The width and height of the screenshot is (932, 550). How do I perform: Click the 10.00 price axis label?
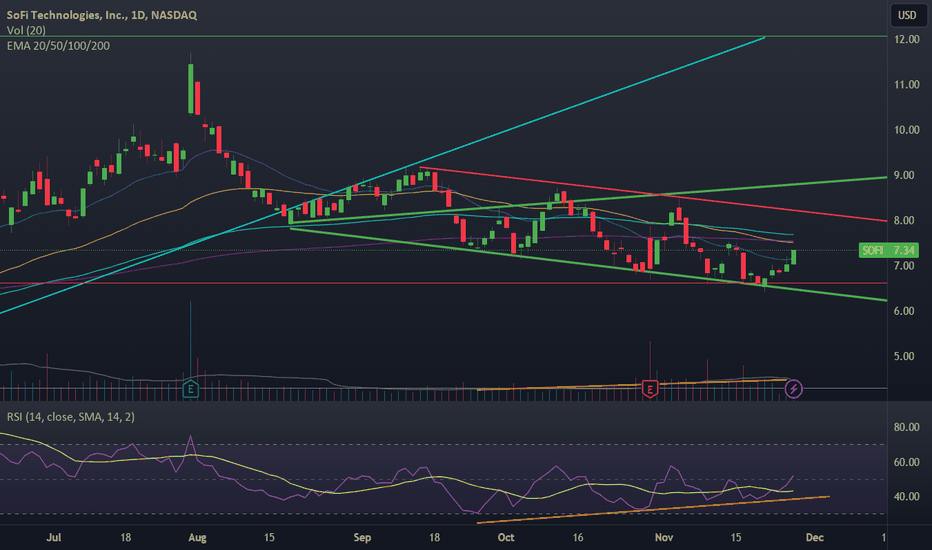906,130
